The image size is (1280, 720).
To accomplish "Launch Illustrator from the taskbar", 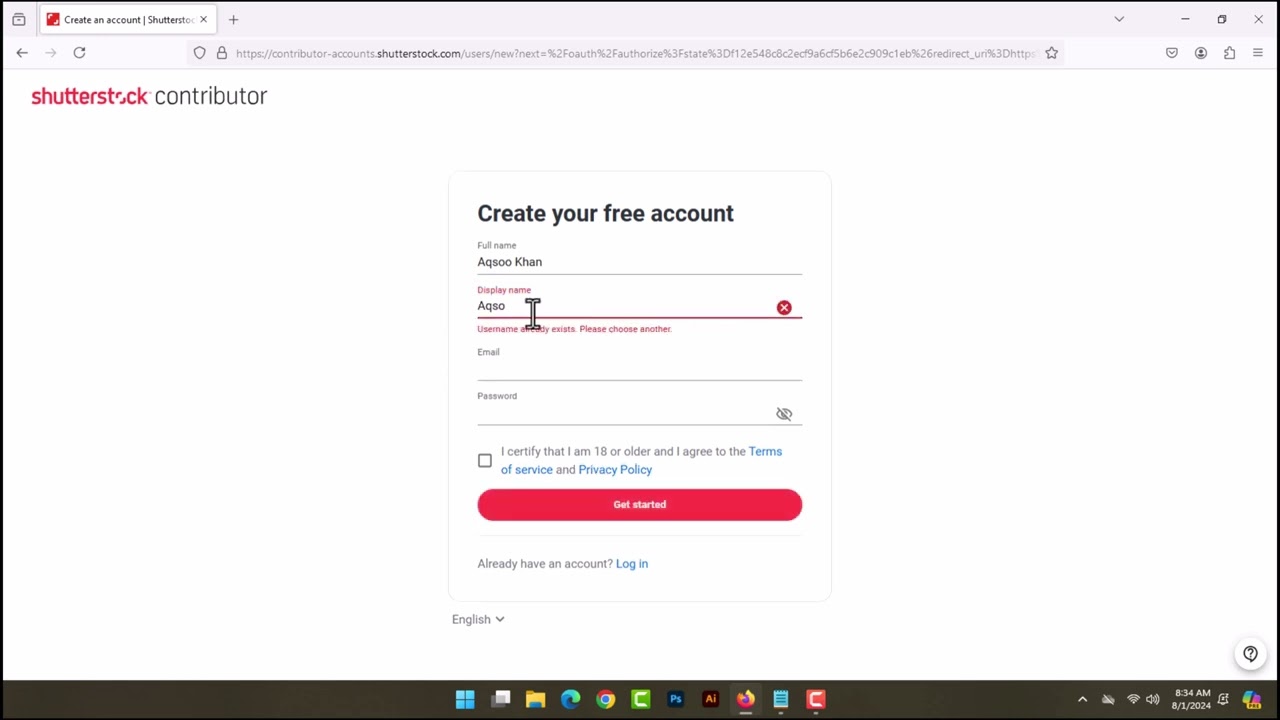I will [x=710, y=699].
